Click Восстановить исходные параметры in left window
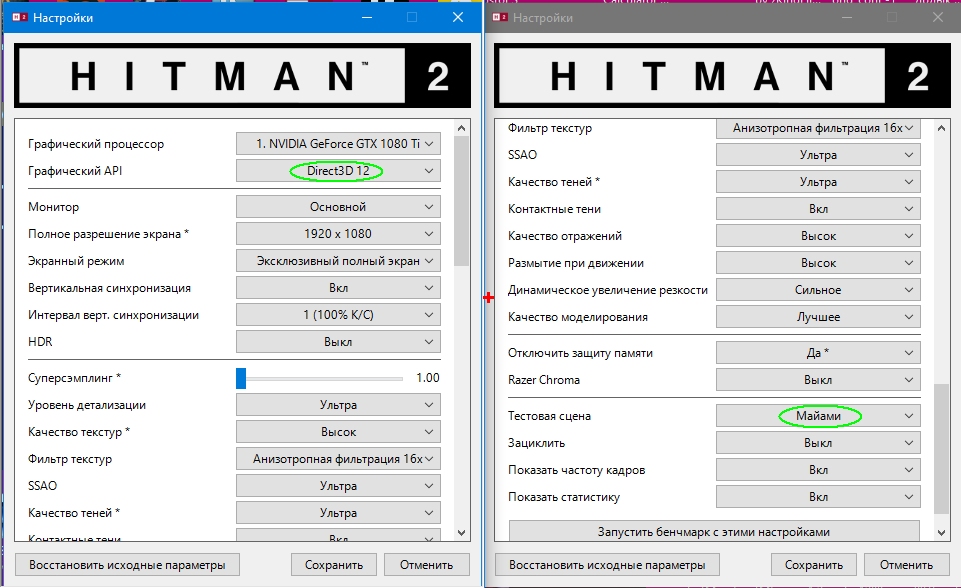The image size is (961, 588). coord(127,565)
